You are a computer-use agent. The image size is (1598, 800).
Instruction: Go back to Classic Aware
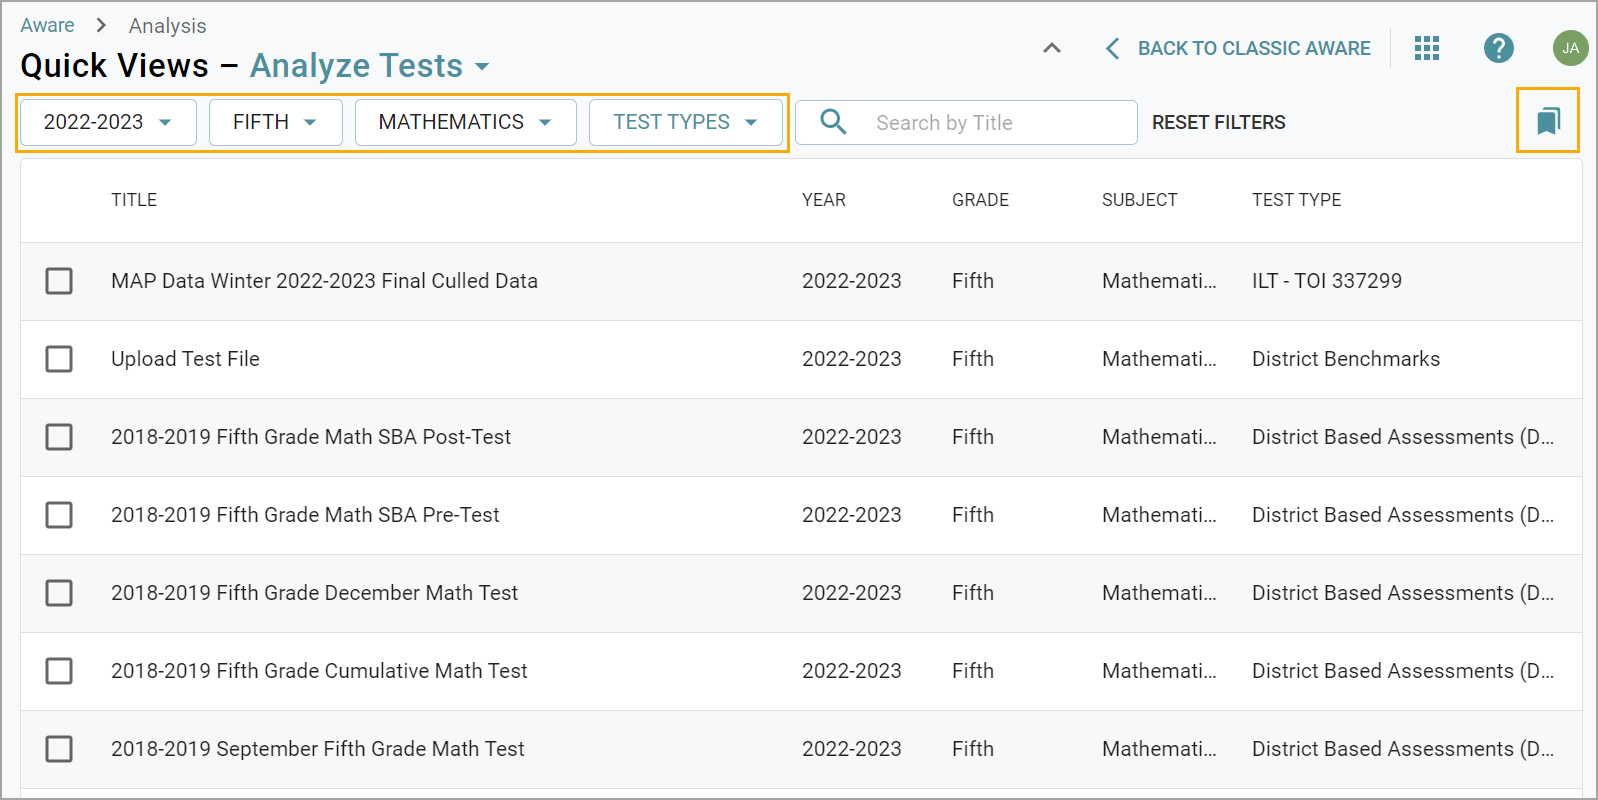[x=1239, y=48]
